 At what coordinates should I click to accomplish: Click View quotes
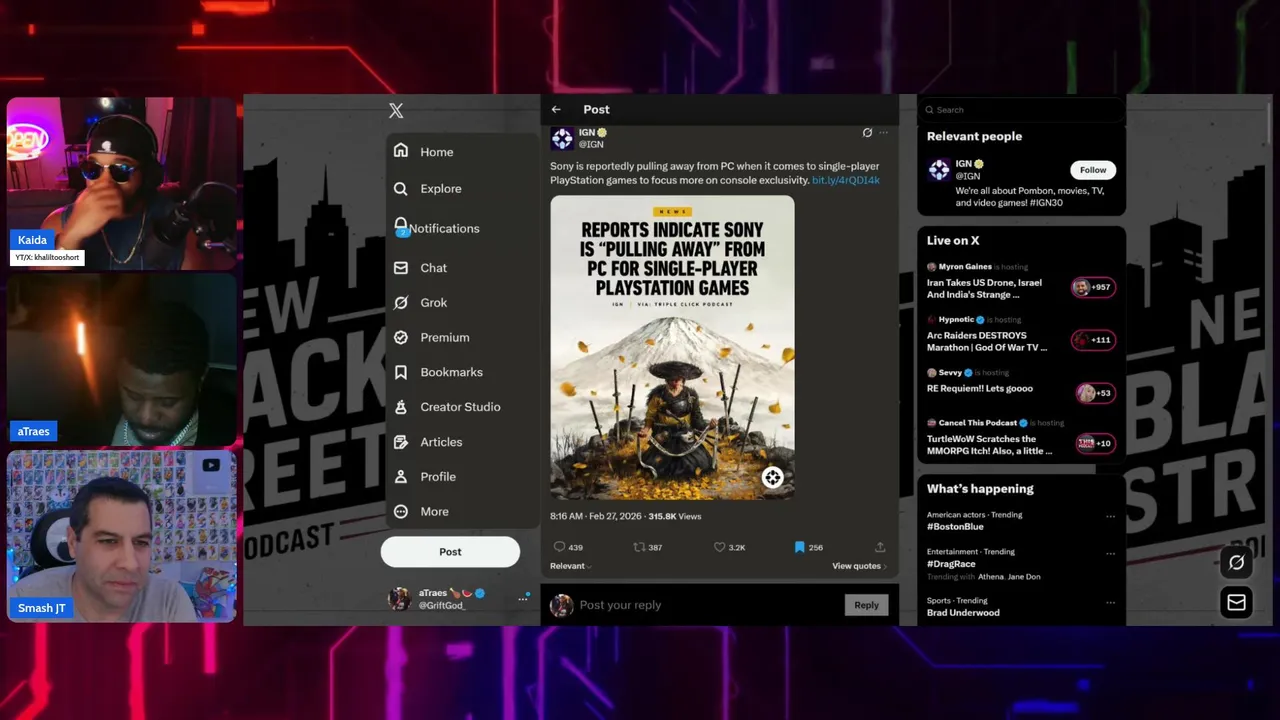tap(859, 566)
